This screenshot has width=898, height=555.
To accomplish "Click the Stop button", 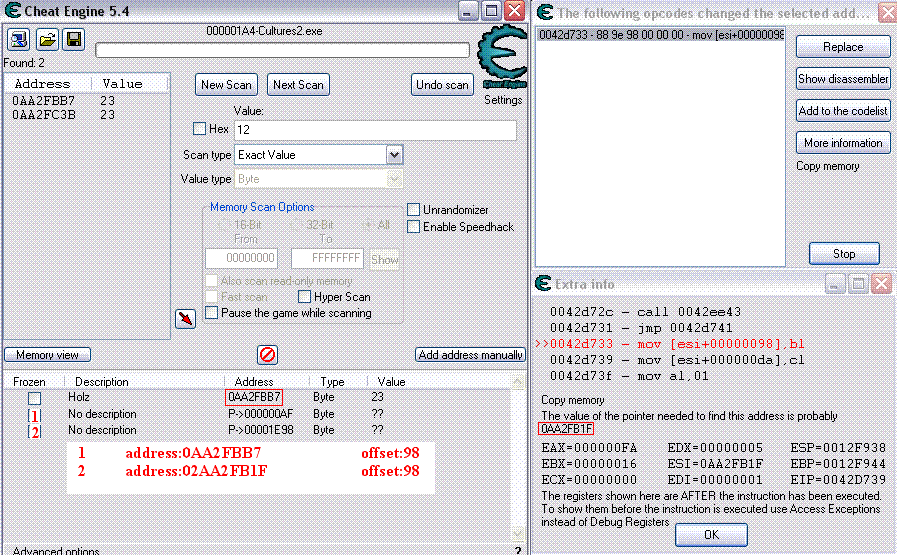I will tap(844, 254).
